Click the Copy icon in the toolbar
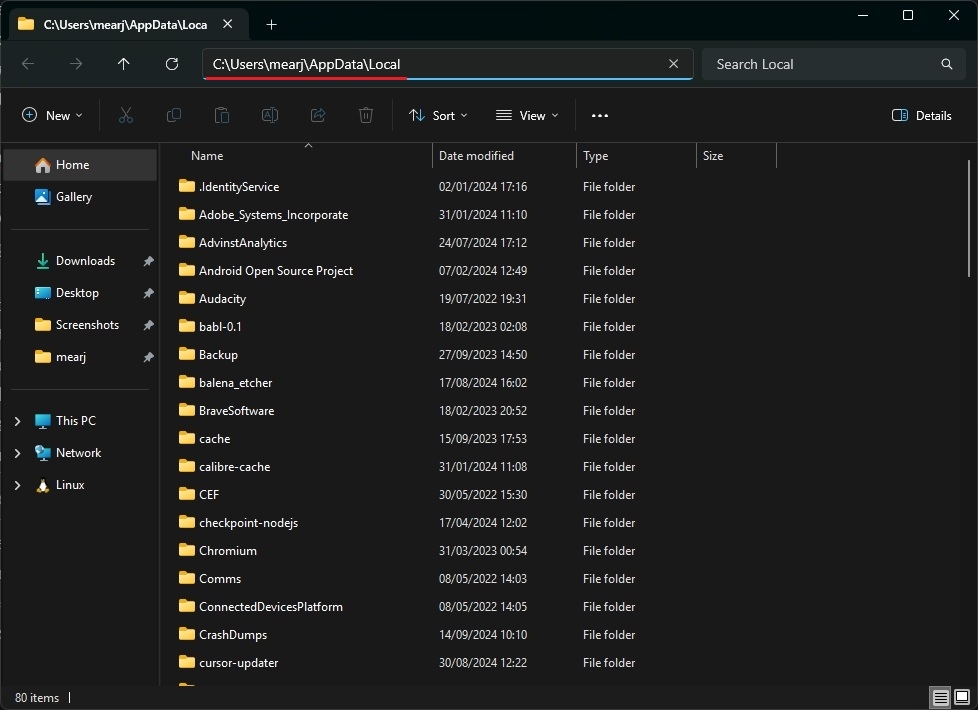978x710 pixels. (174, 115)
